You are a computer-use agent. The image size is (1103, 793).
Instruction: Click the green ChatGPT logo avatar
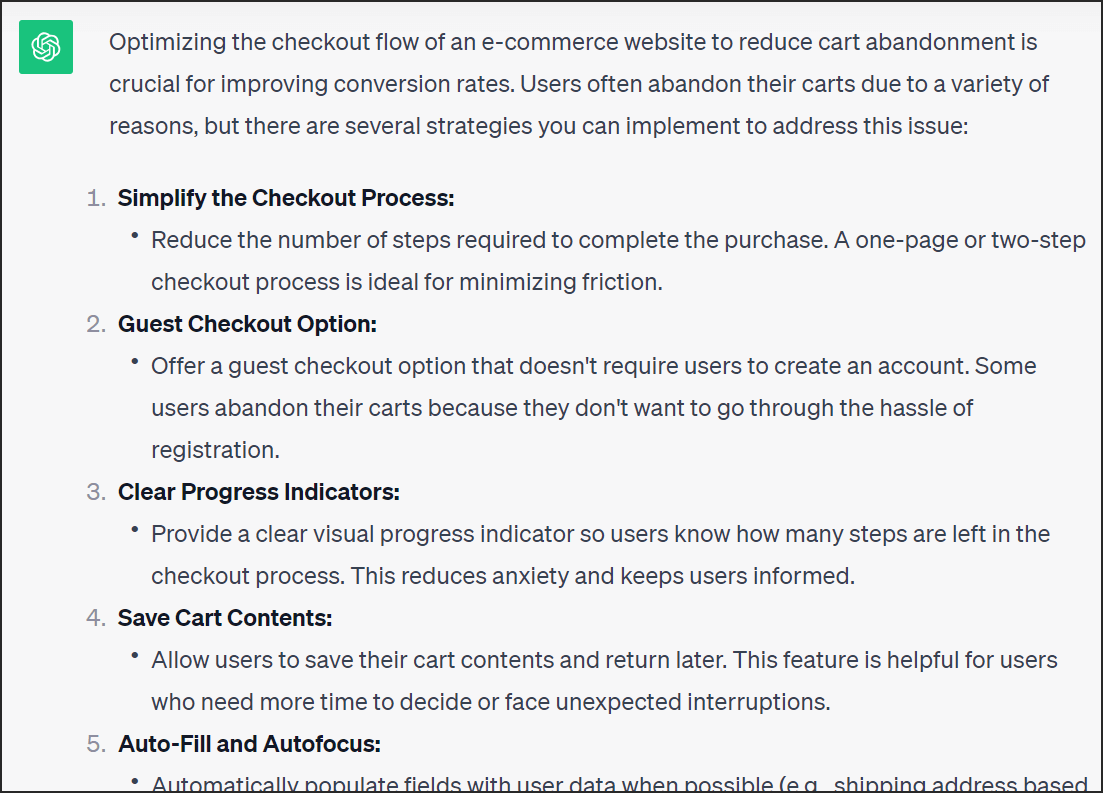pos(46,47)
